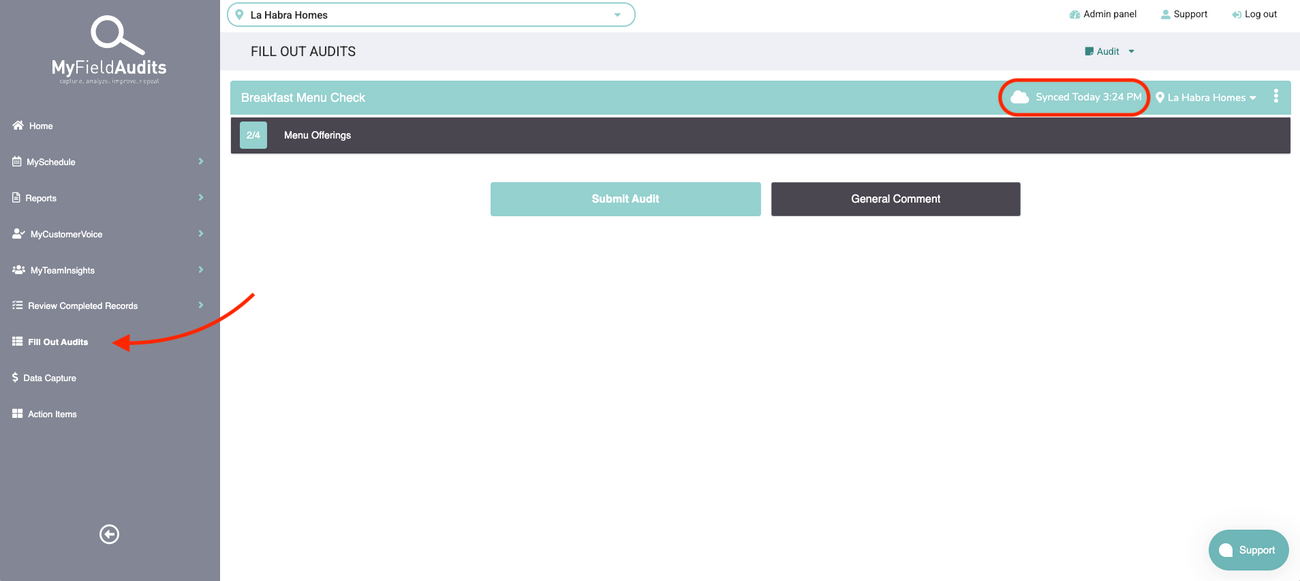Click the Fill Out Audits grid icon
Image resolution: width=1300 pixels, height=581 pixels.
[x=17, y=342]
